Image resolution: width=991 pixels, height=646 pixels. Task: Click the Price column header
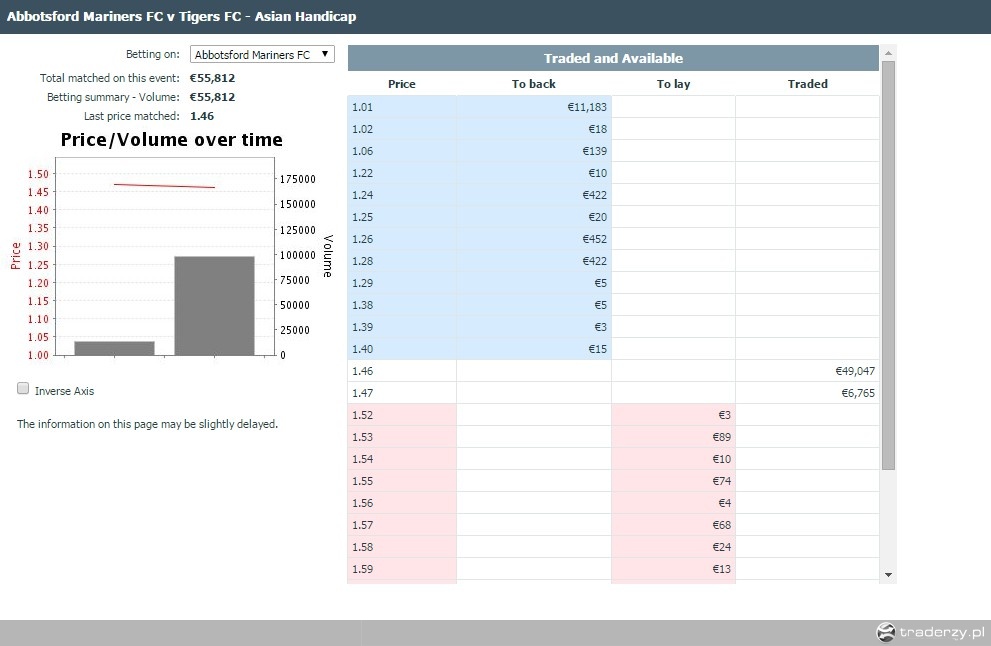click(402, 83)
